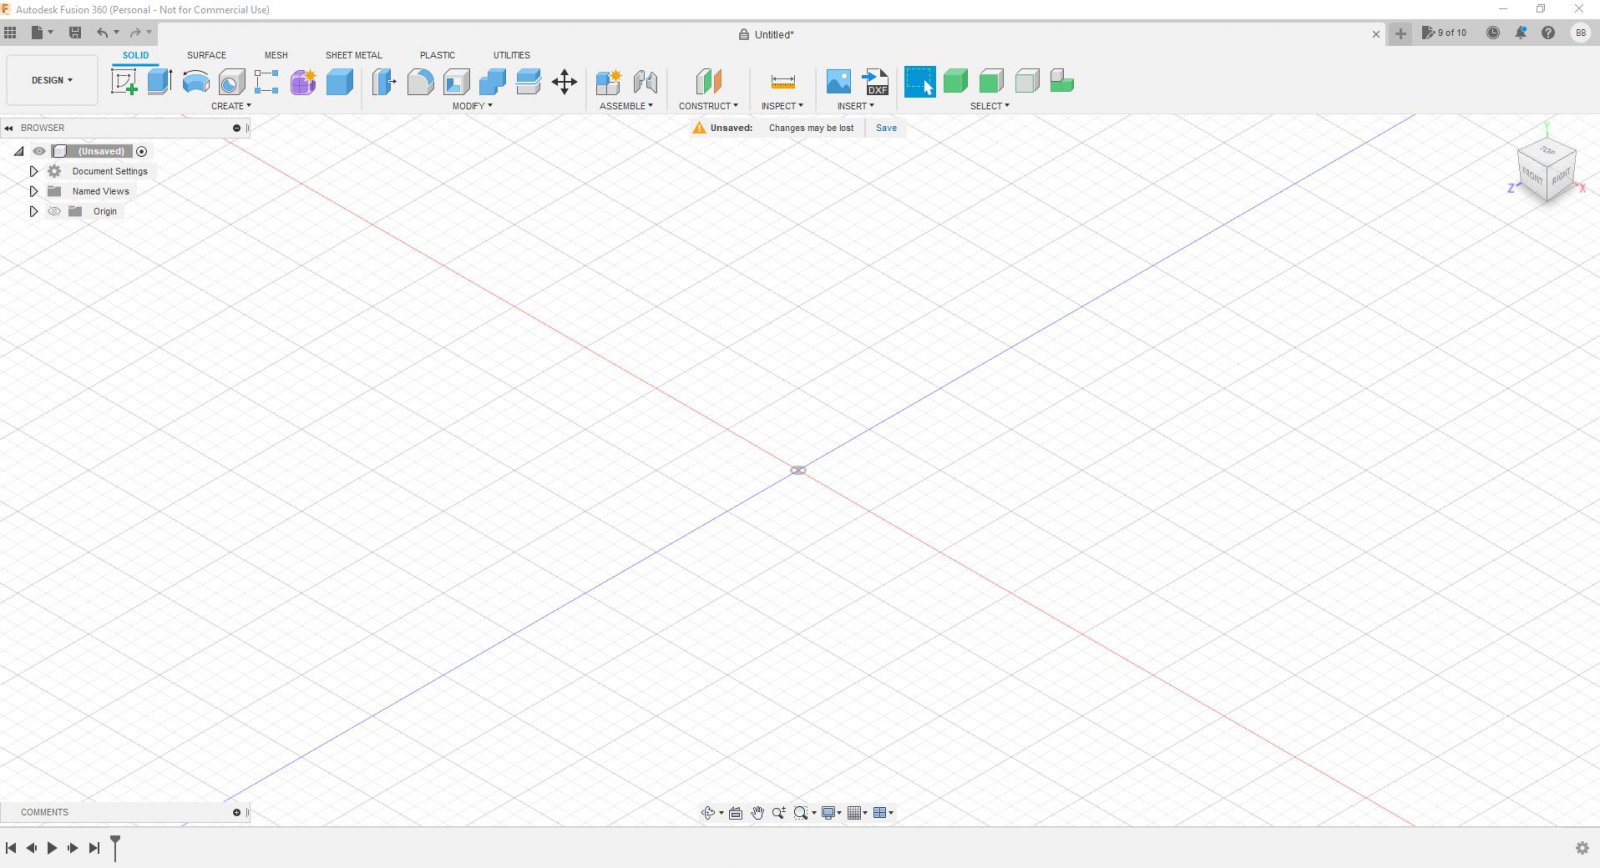
Task: Open the Help question mark icon
Action: [1548, 33]
